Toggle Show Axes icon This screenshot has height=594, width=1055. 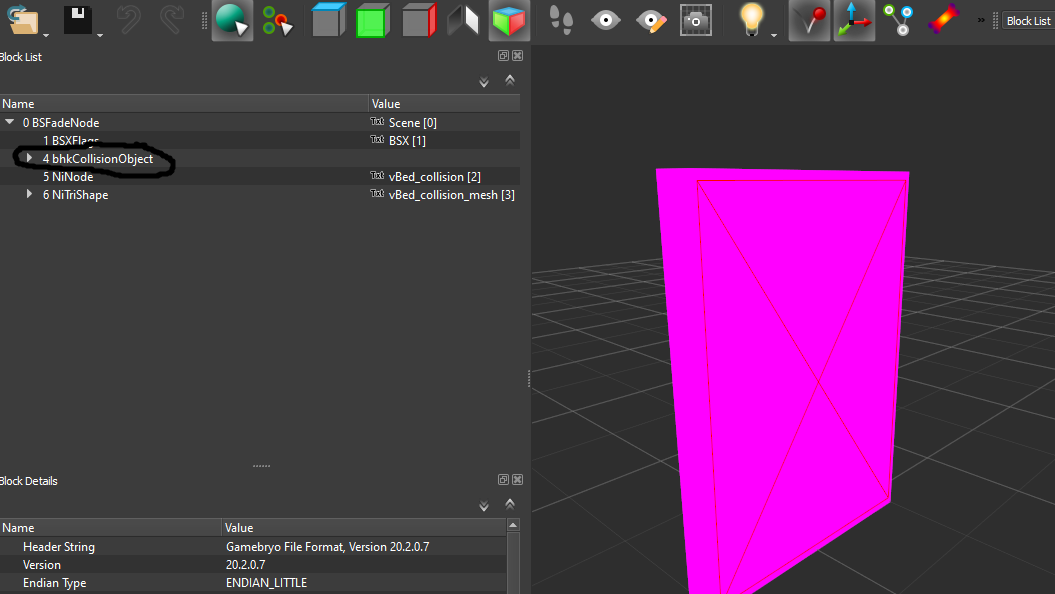854,20
